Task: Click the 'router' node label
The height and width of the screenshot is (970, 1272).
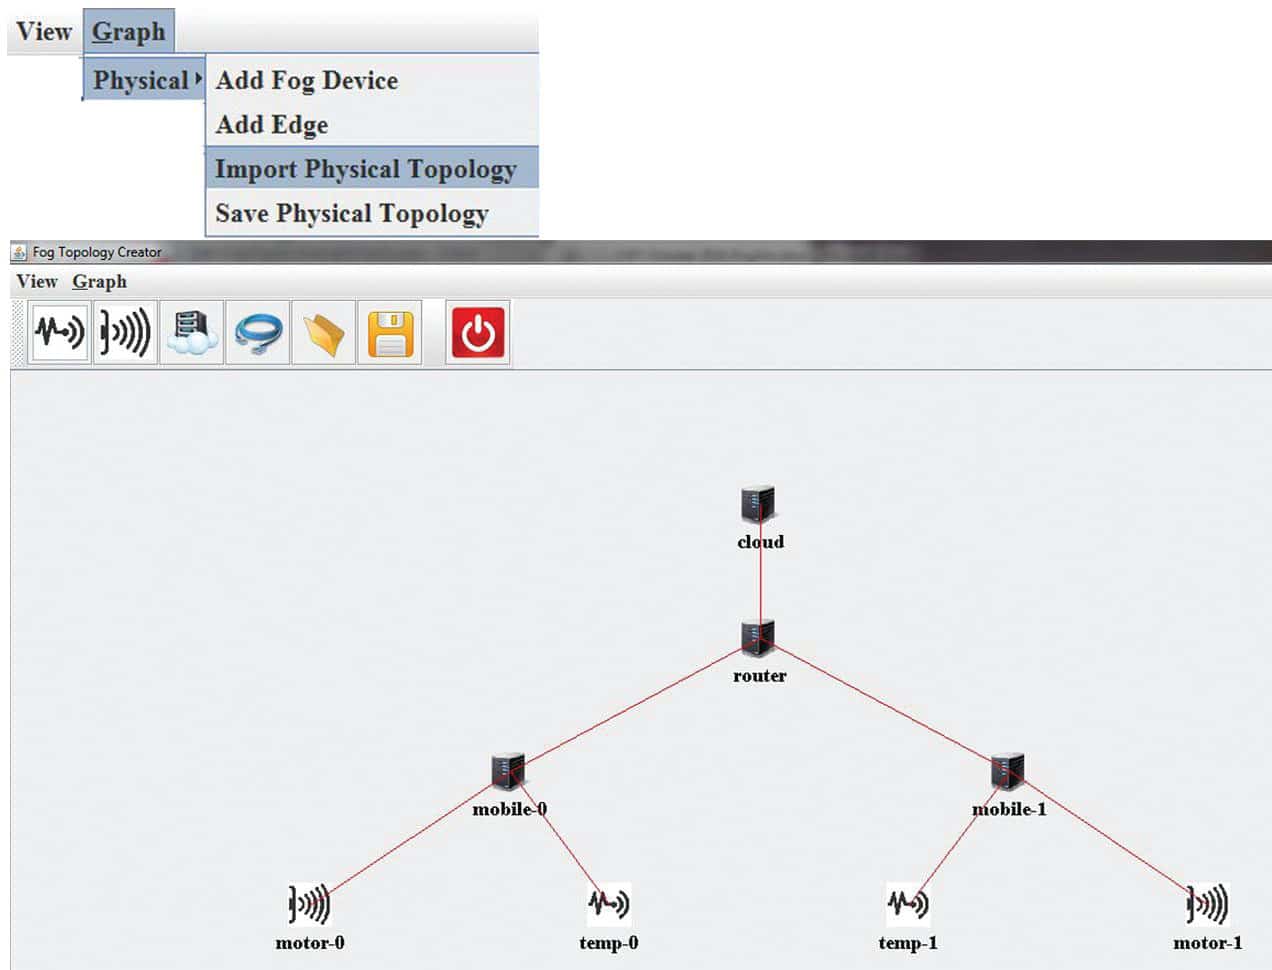Action: click(x=759, y=676)
